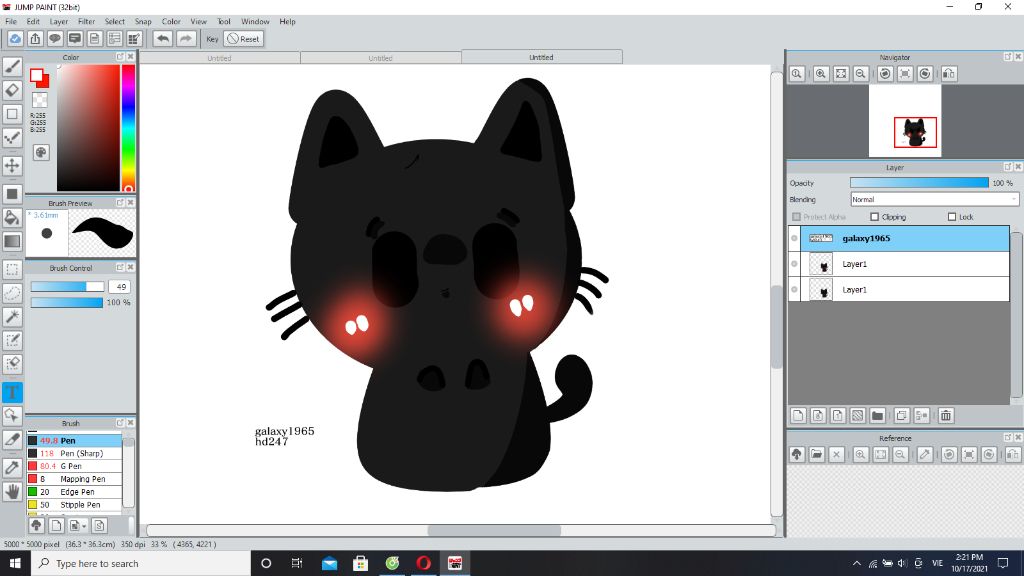1024x576 pixels.
Task: Select the Stipple Pen brush
Action: tap(74, 505)
